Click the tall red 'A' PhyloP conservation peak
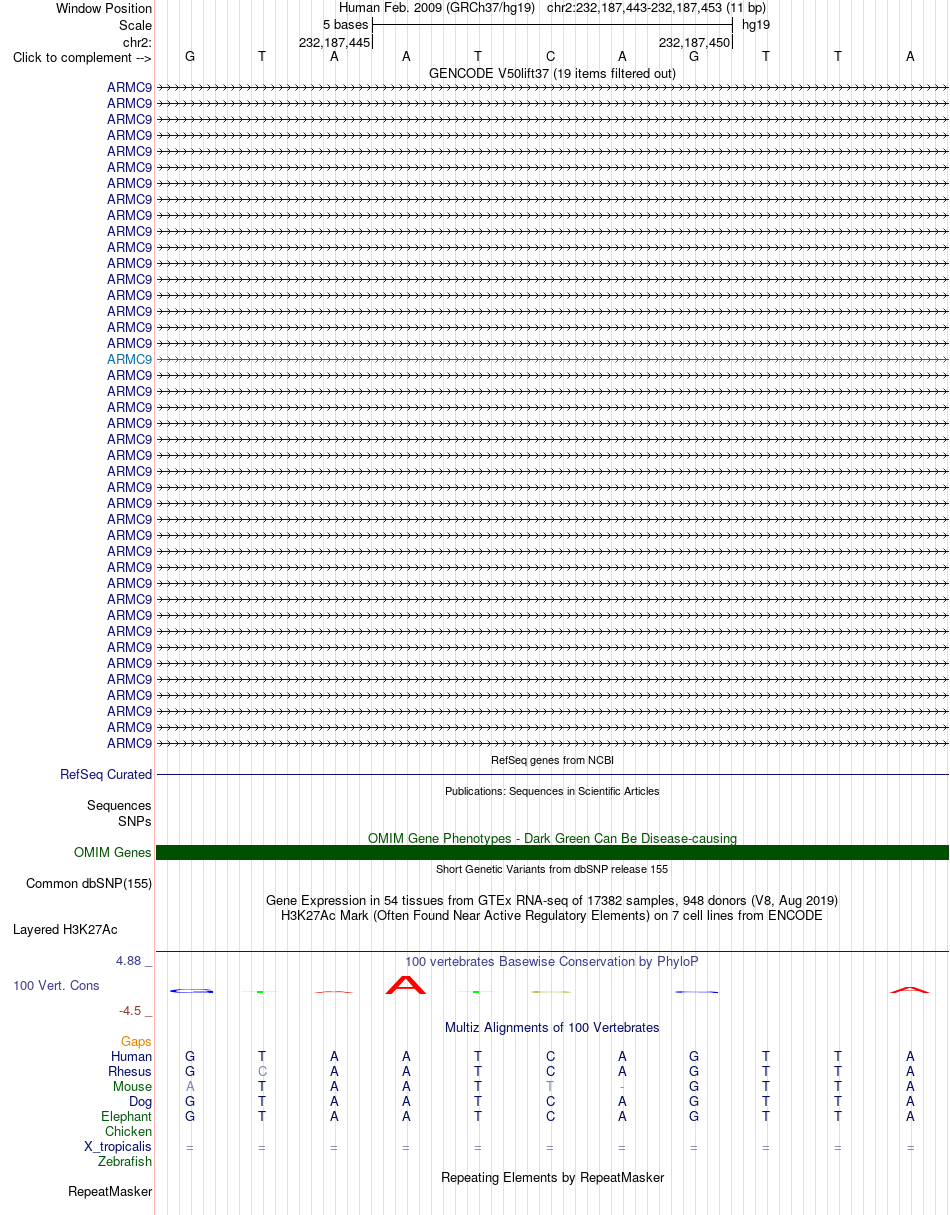 (x=406, y=985)
